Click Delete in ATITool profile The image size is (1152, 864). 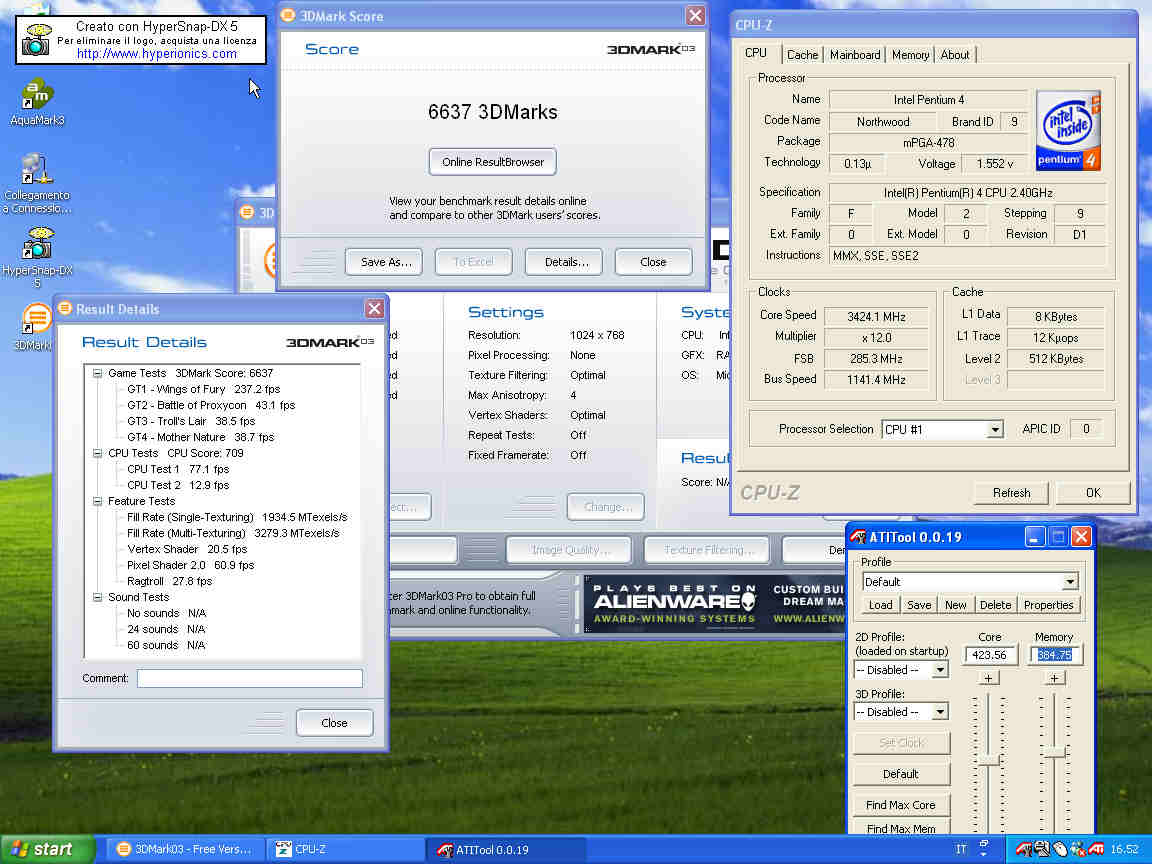coord(995,605)
